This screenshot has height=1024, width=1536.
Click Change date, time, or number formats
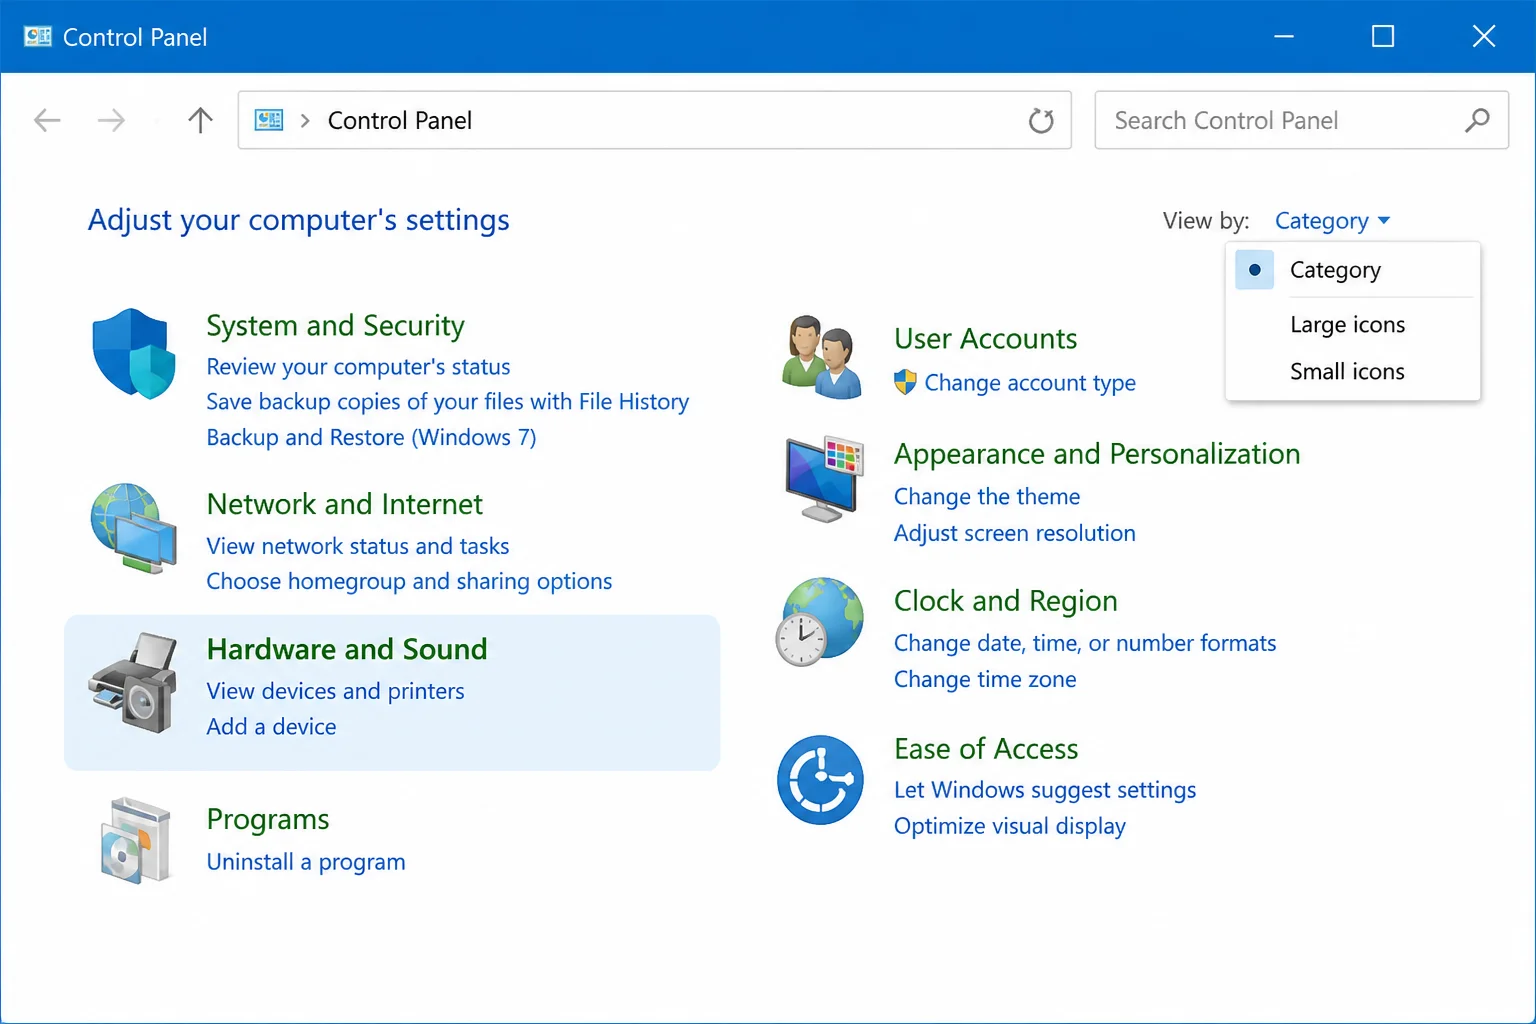click(x=1085, y=643)
